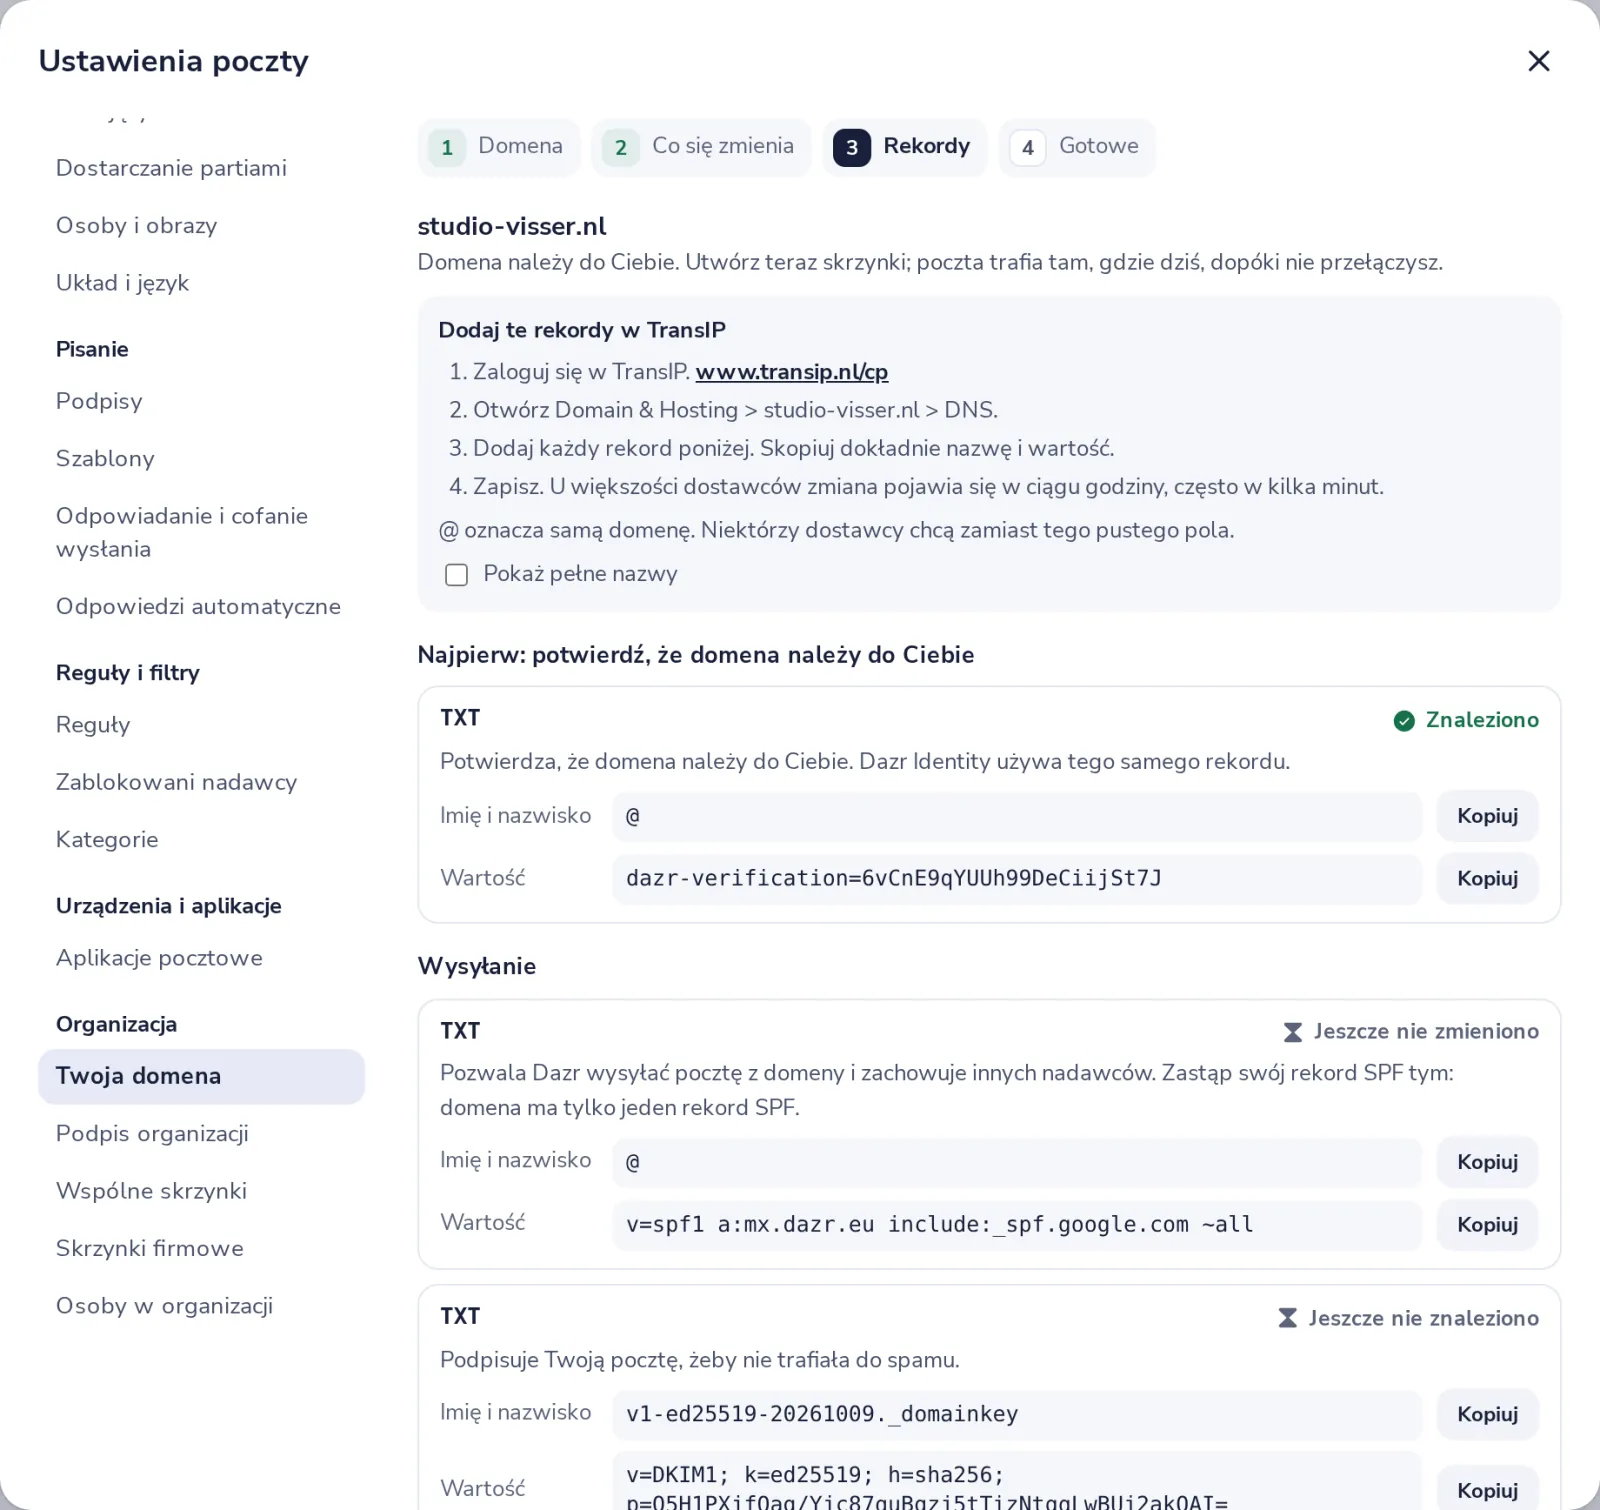The width and height of the screenshot is (1600, 1510).
Task: Copy the v=spf1 record value
Action: [x=1487, y=1225]
